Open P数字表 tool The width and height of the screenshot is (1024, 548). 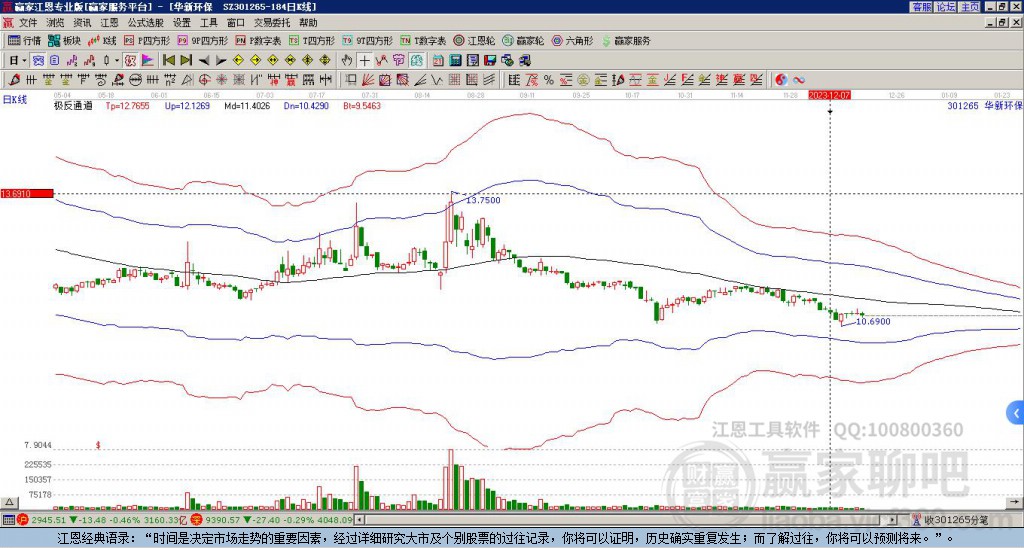[x=258, y=40]
